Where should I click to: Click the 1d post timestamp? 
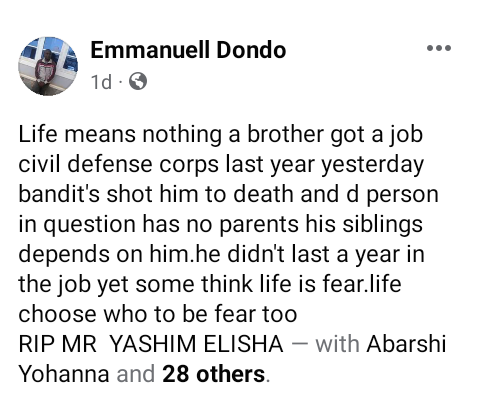pos(101,82)
